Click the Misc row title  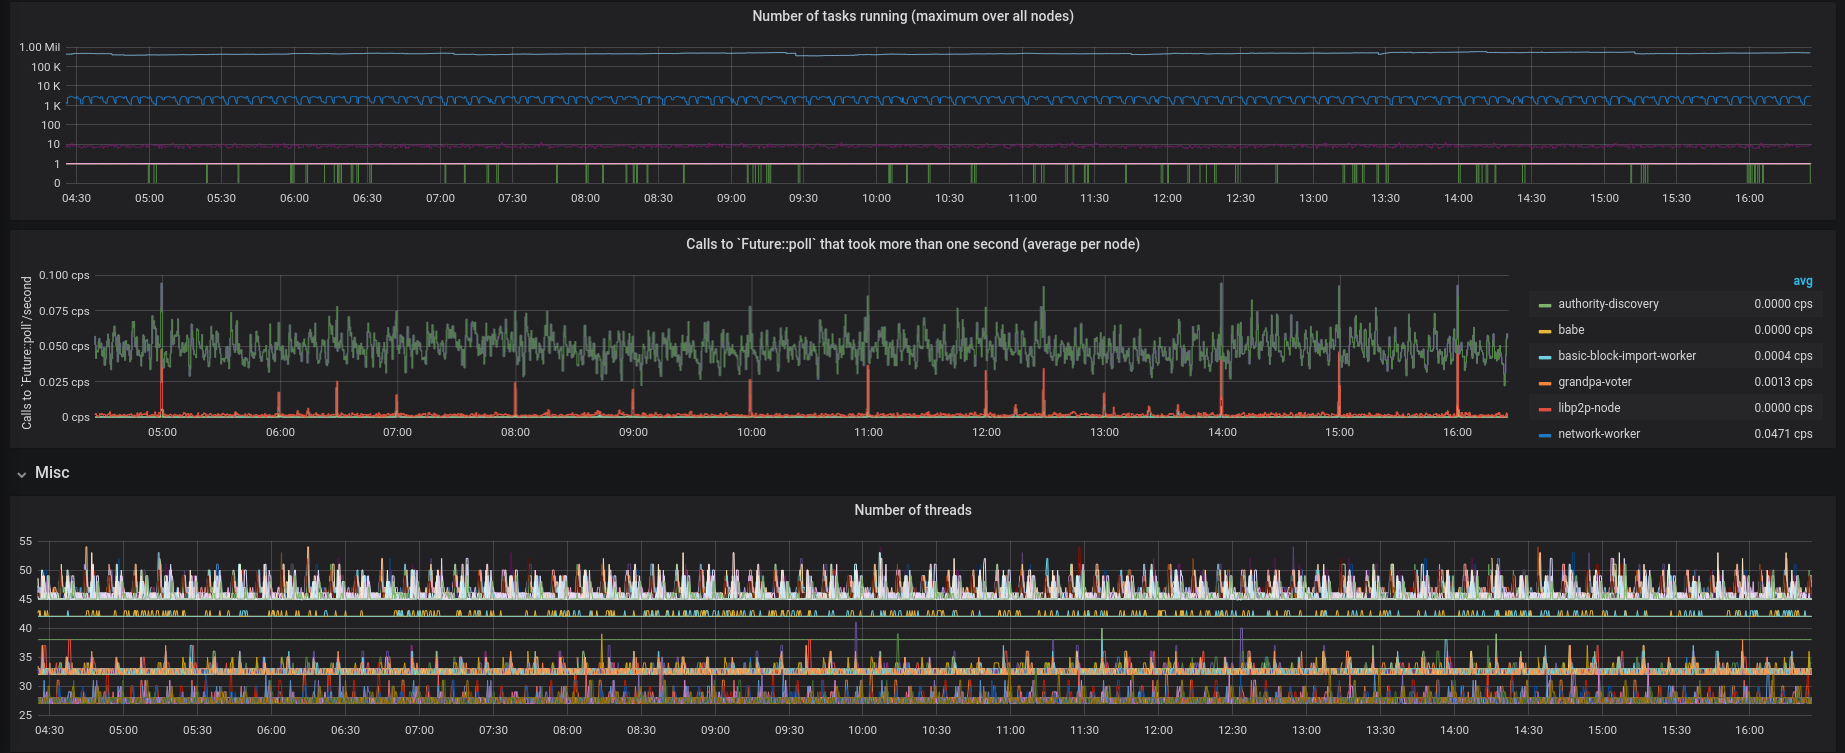tap(52, 473)
